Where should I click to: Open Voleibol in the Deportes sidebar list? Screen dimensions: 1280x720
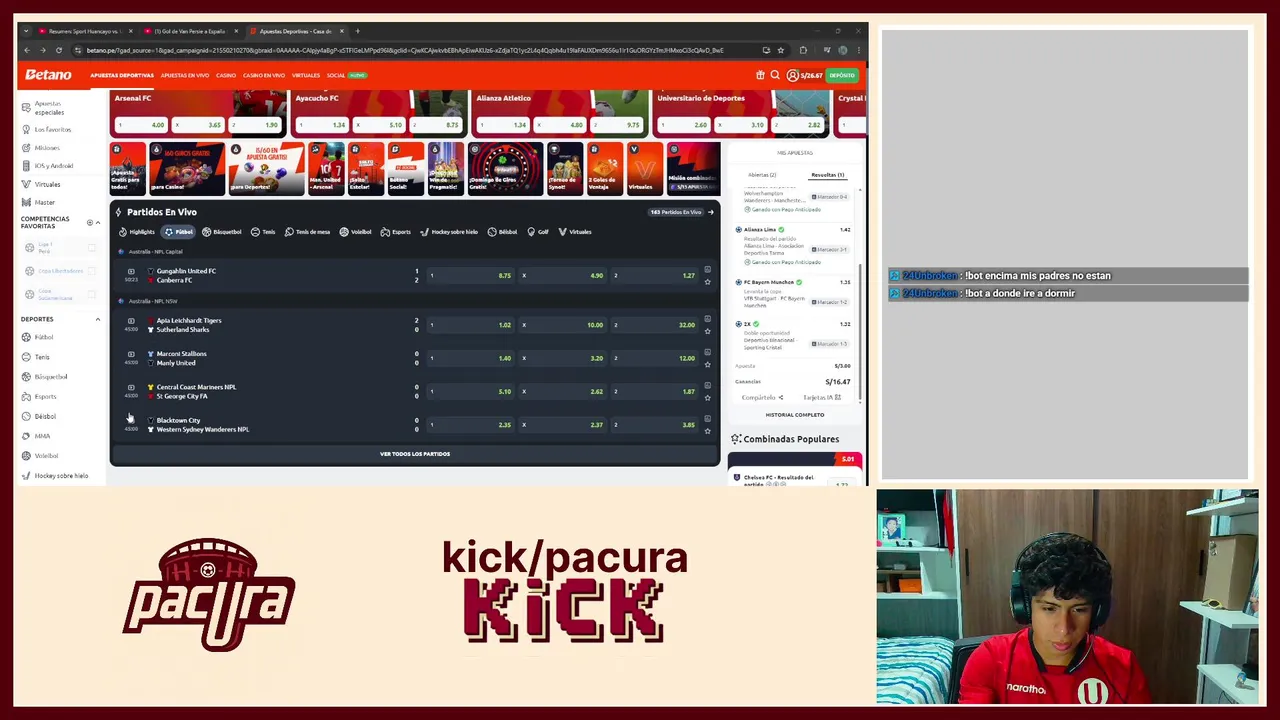click(x=46, y=456)
